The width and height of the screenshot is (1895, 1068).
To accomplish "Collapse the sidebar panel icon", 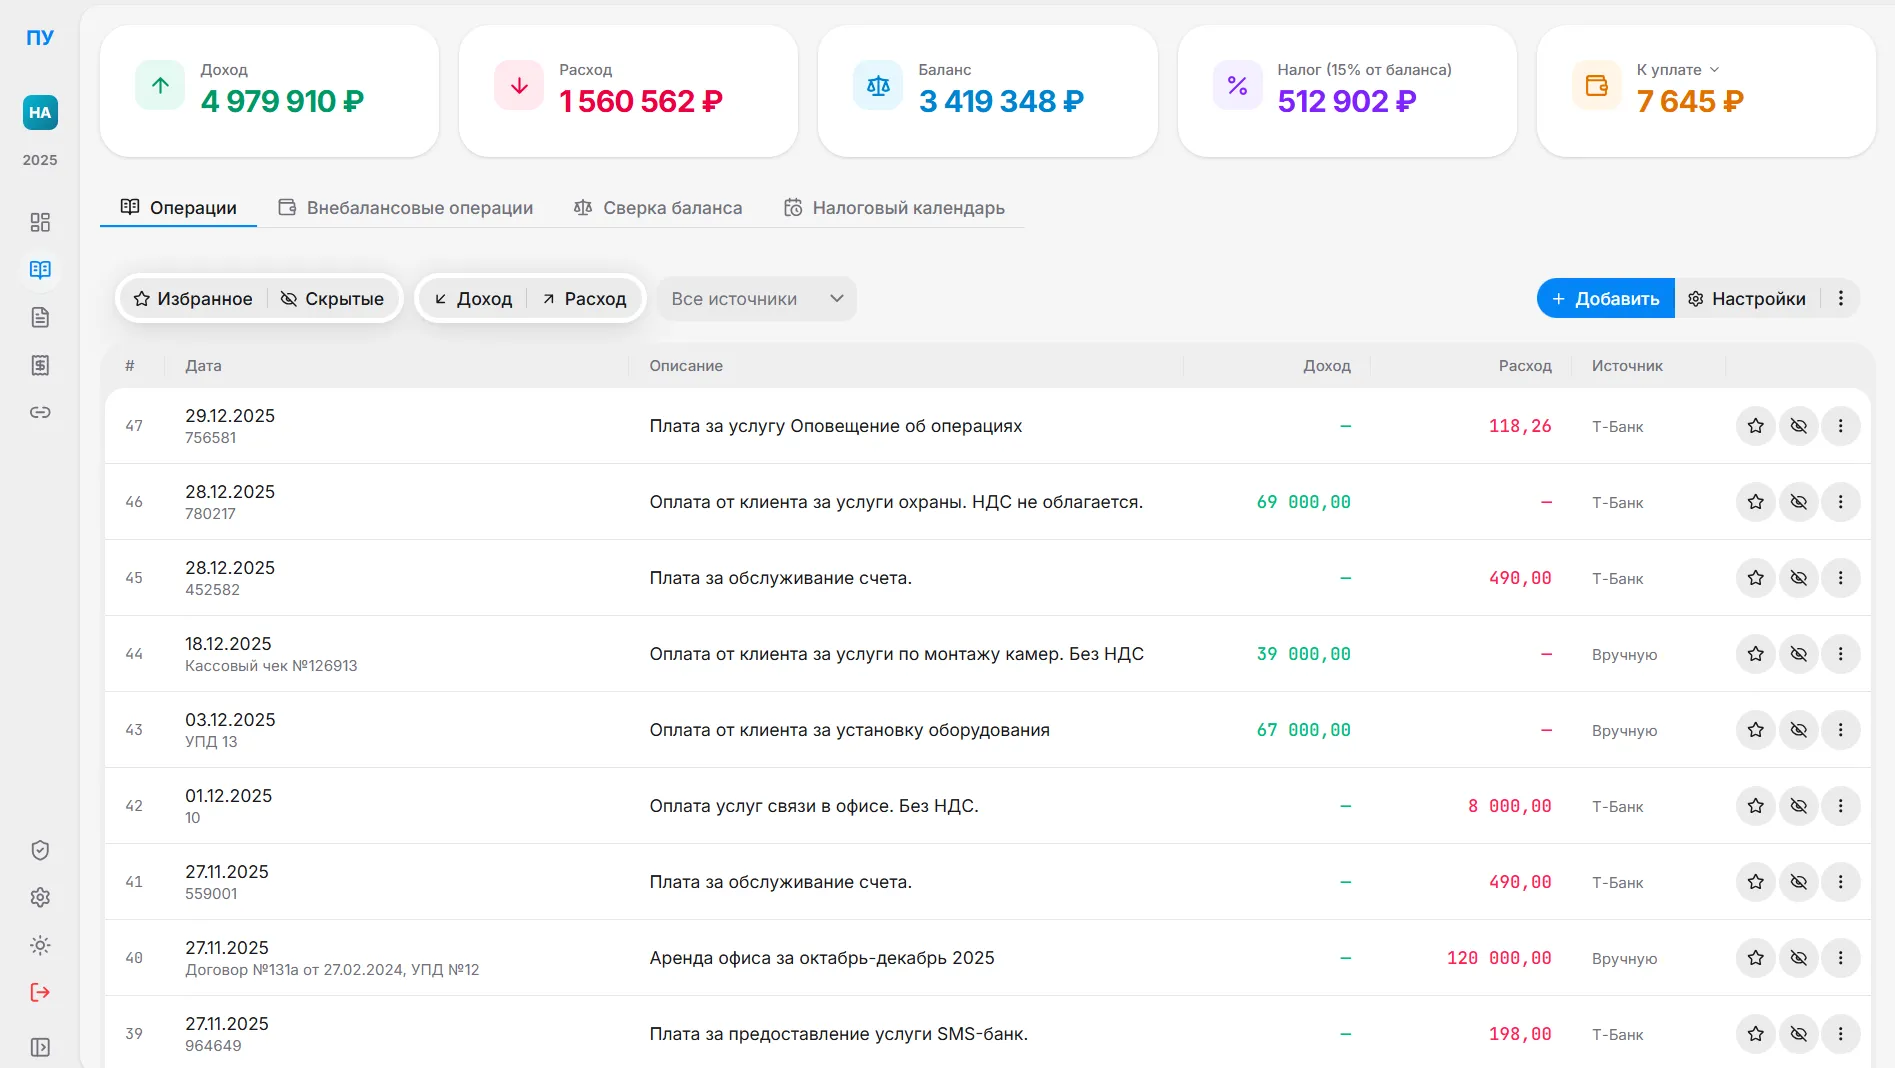I will [40, 1047].
